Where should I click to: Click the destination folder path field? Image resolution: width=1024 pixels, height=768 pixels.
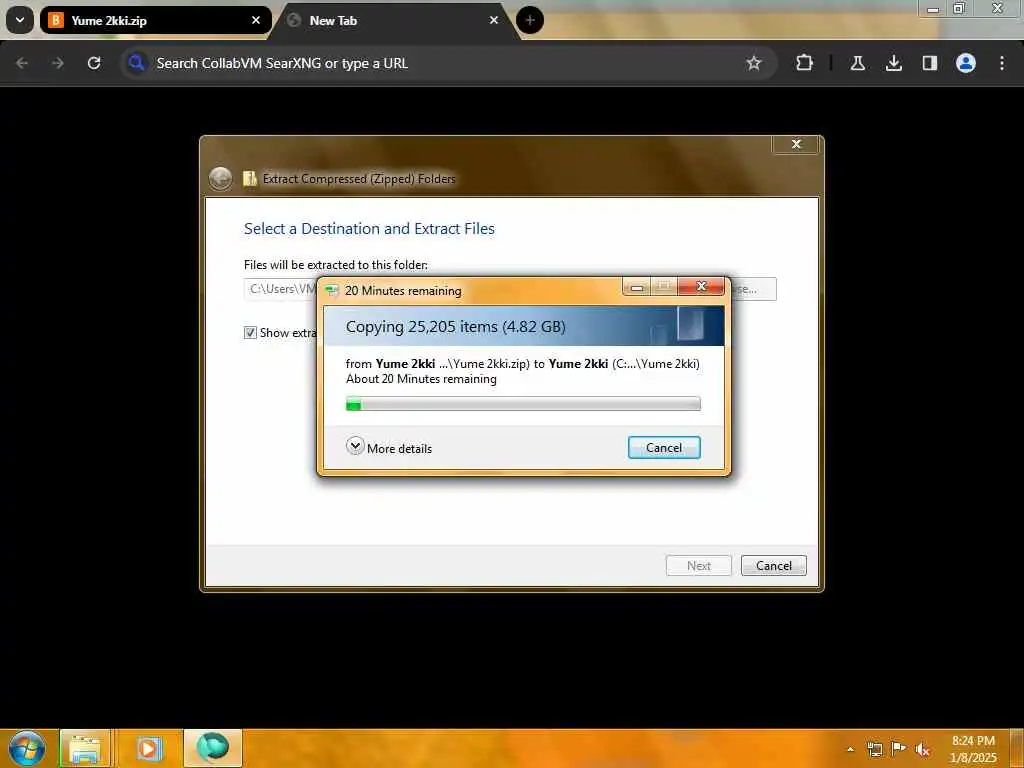[281, 289]
